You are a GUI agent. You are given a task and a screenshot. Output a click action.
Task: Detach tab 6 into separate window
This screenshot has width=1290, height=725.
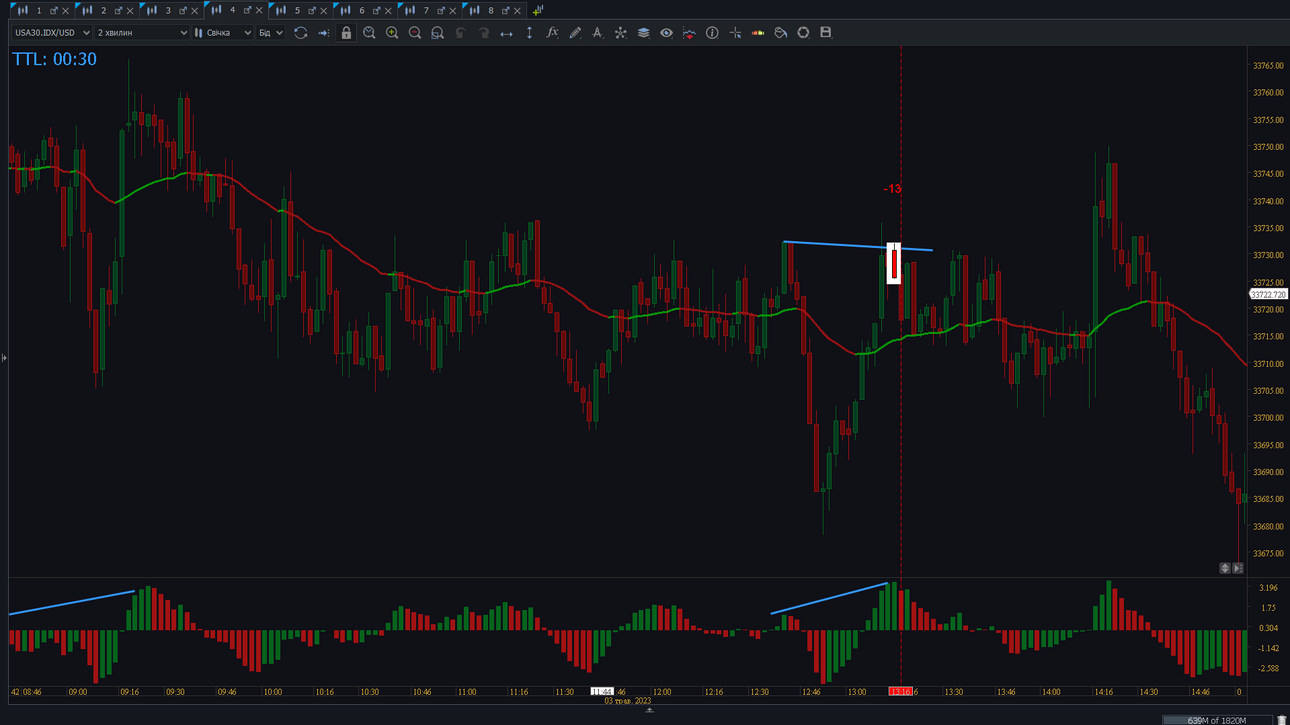coord(376,10)
